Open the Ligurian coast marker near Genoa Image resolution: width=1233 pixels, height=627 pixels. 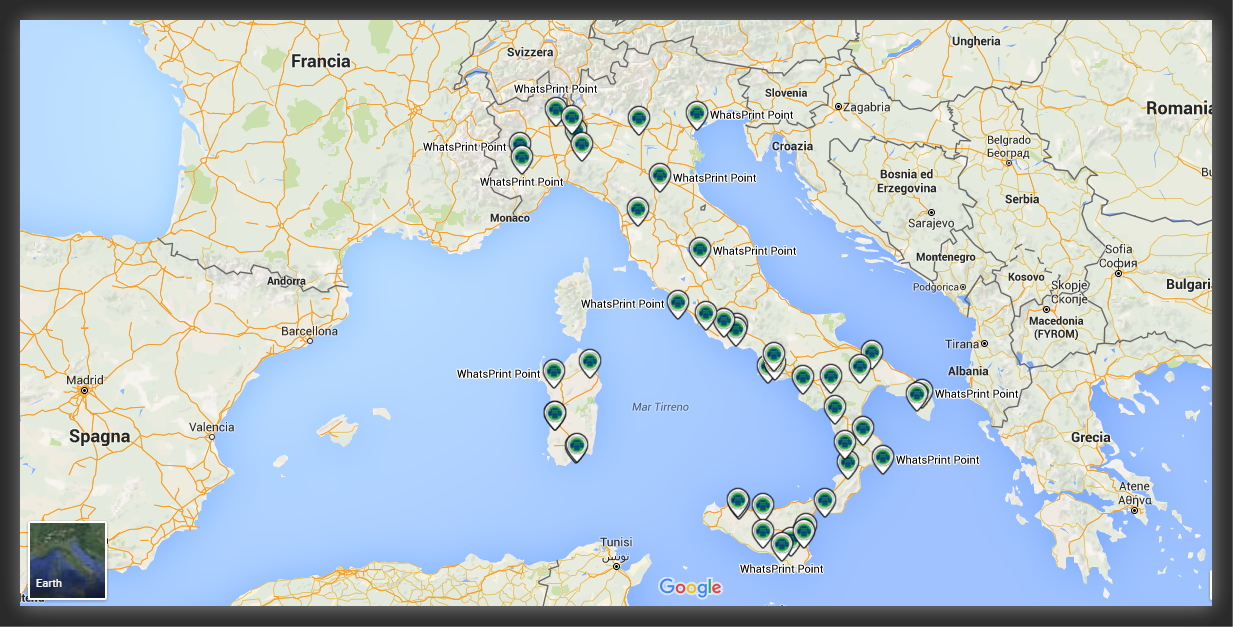click(582, 148)
